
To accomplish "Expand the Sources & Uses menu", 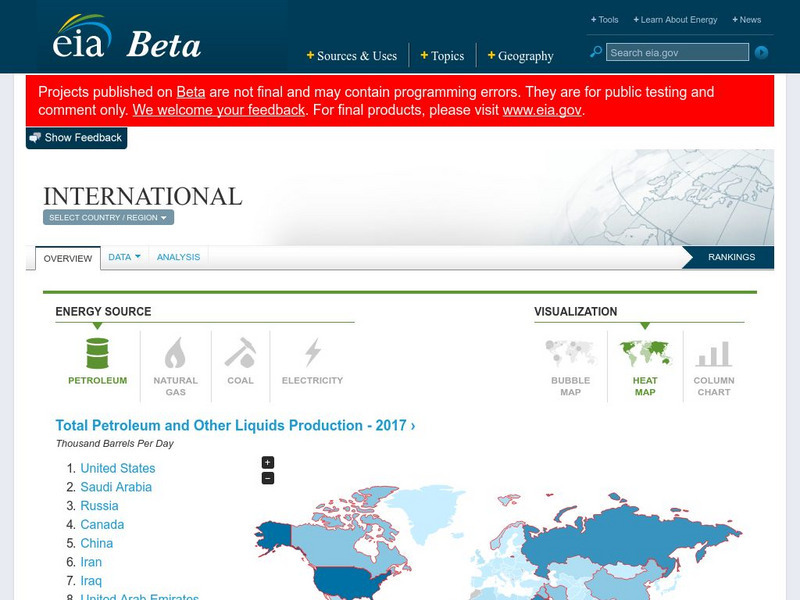I will click(351, 56).
